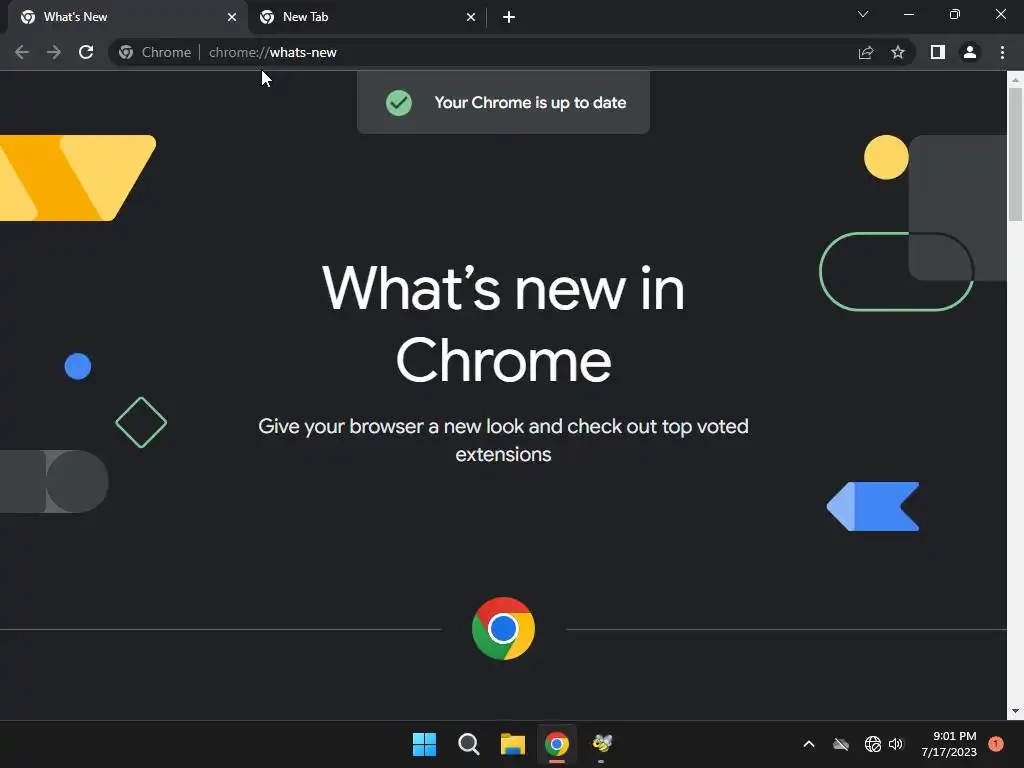The image size is (1024, 768).
Task: Click the "Give your browser a new look" subtitle
Action: pos(503,440)
